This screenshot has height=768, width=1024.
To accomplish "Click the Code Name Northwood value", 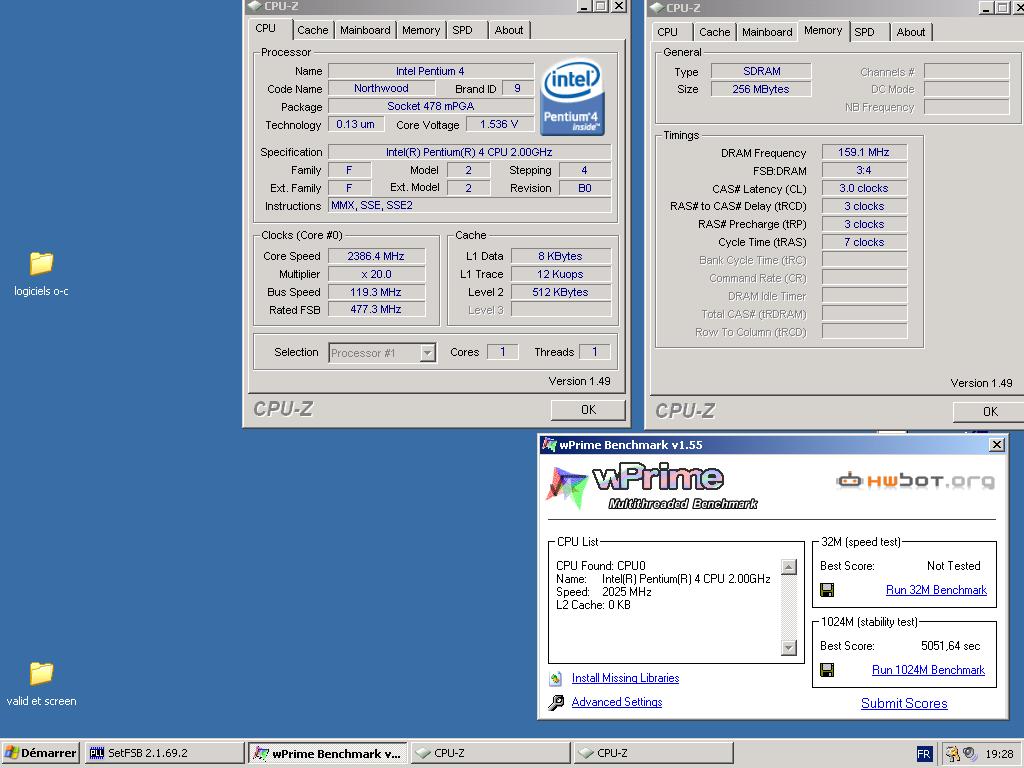I will point(381,88).
